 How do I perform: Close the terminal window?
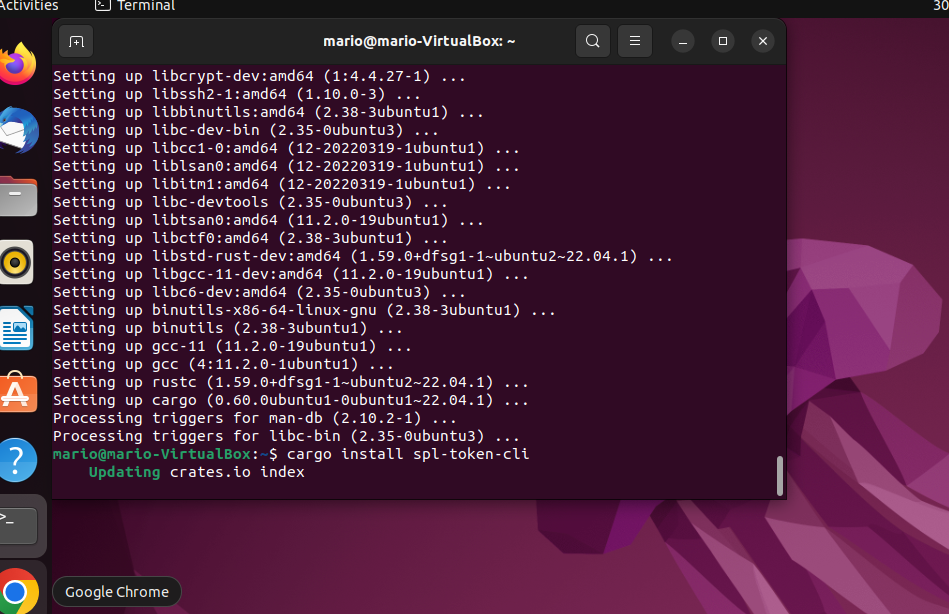tap(763, 41)
